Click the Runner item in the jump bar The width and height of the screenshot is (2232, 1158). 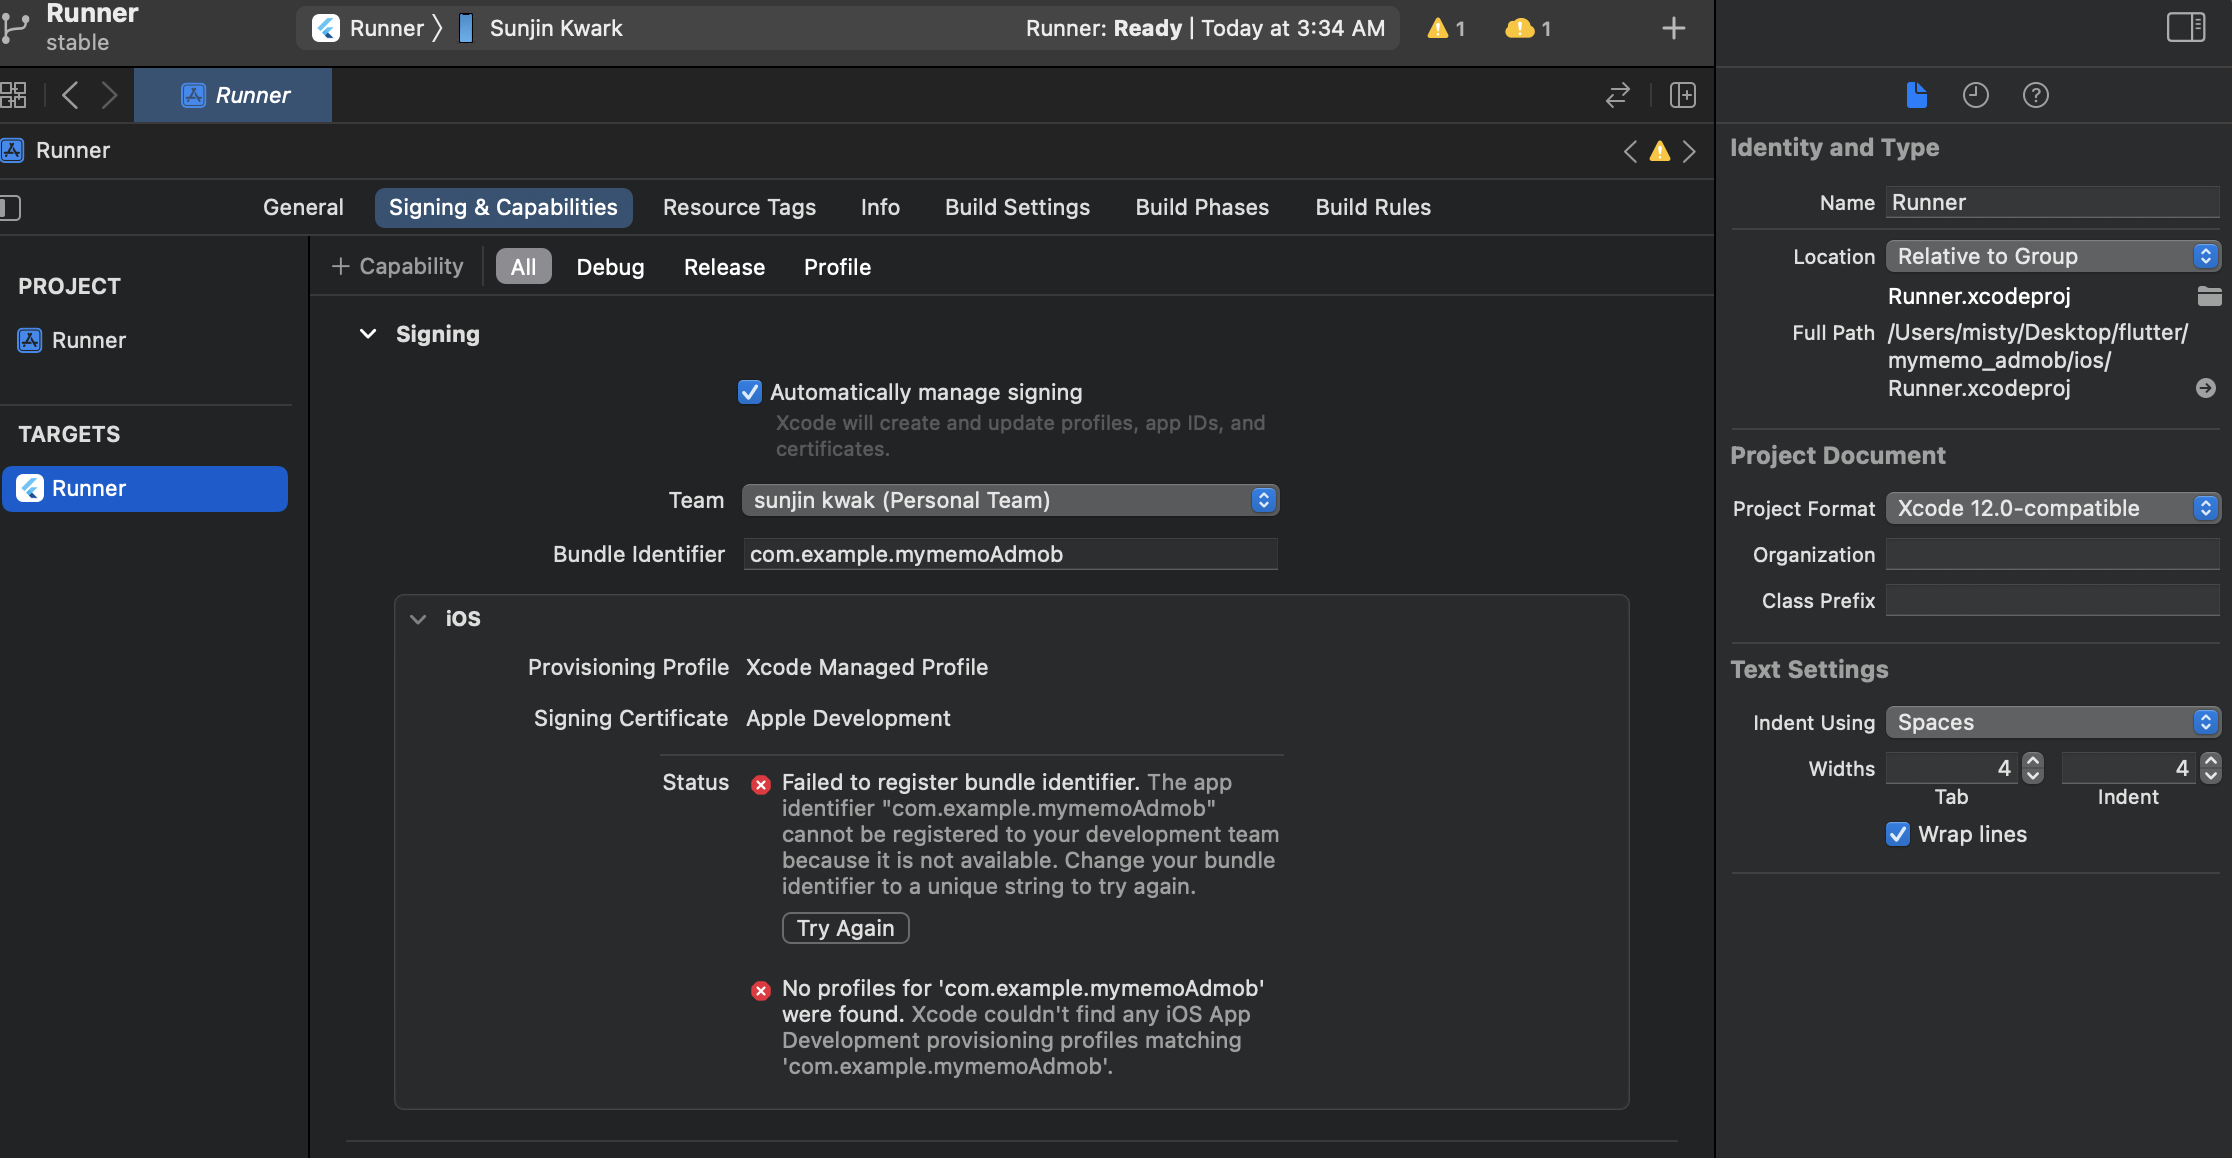click(56, 151)
